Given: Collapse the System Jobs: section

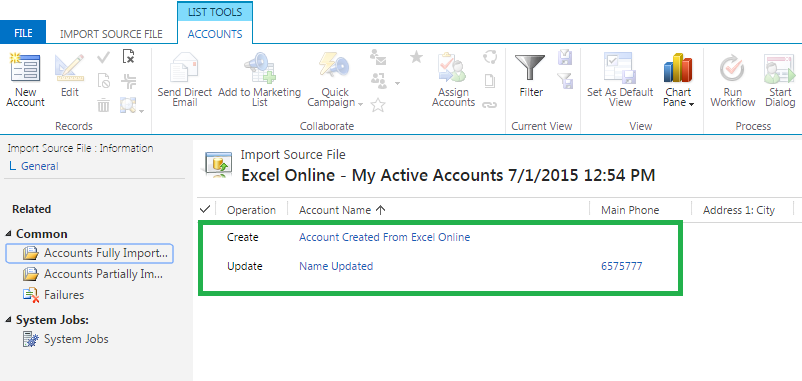Looking at the screenshot, I should pyautogui.click(x=8, y=320).
